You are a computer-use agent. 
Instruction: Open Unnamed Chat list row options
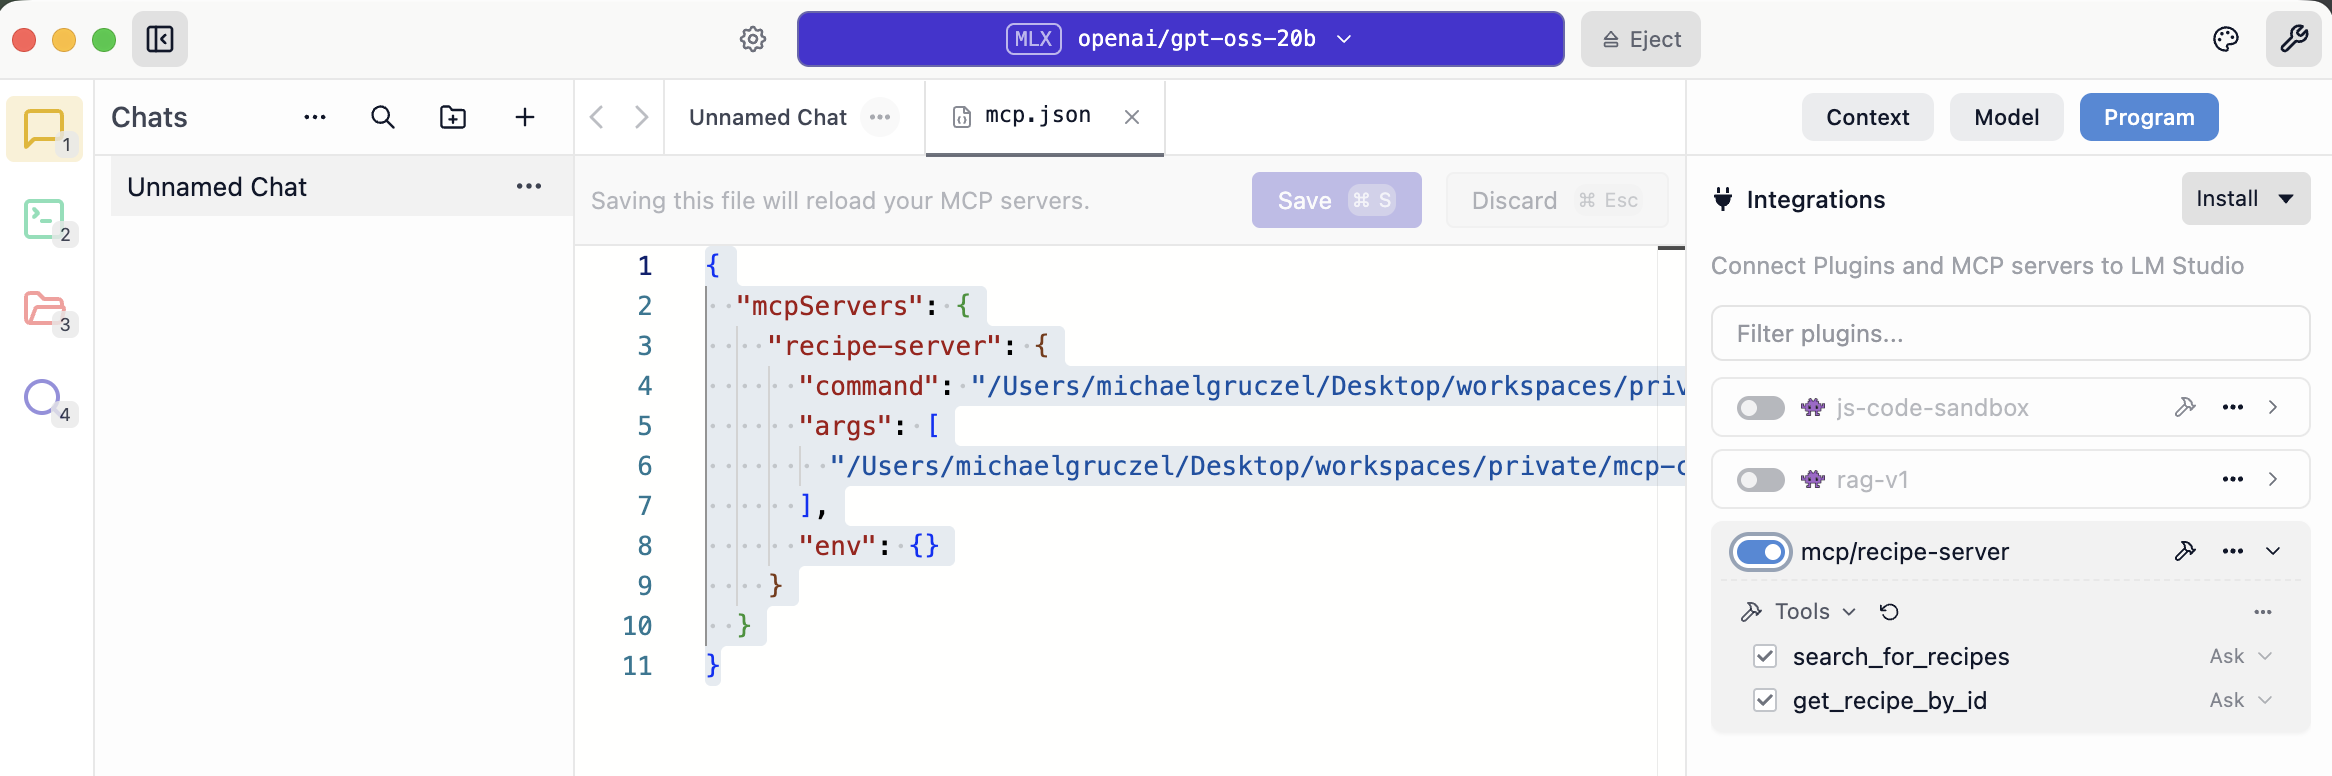tap(529, 186)
